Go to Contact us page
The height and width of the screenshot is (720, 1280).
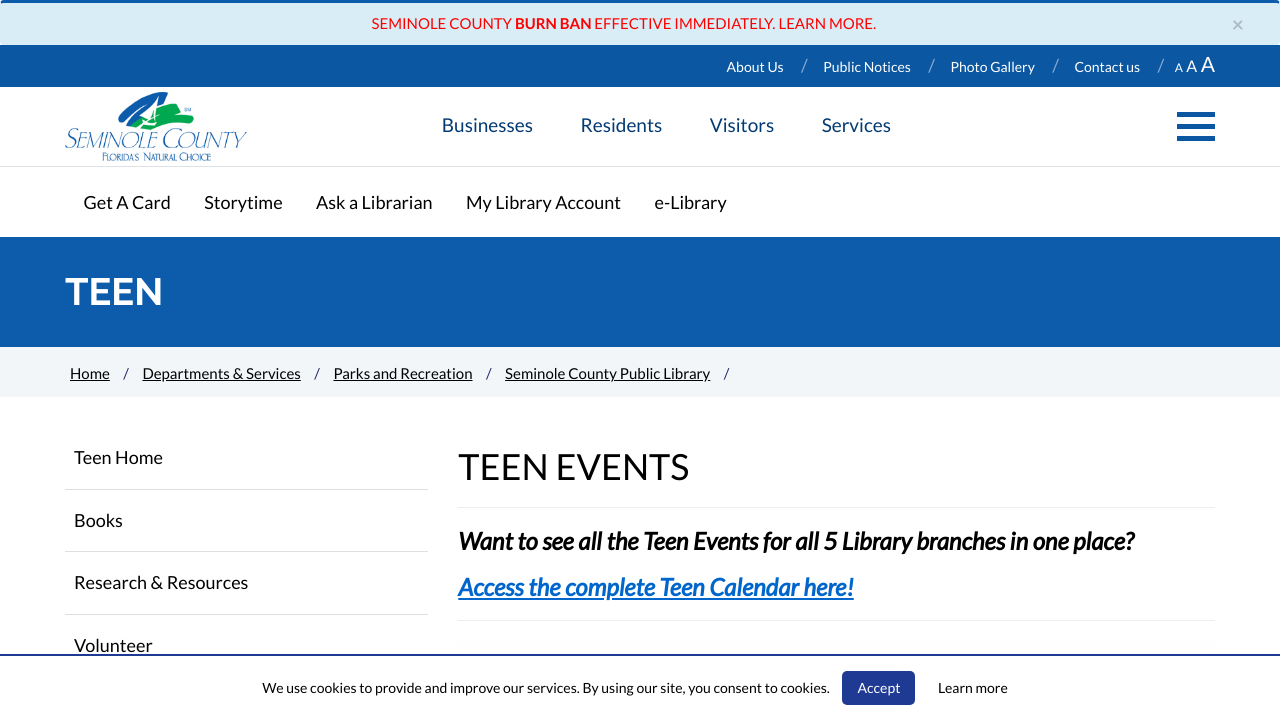(x=1107, y=67)
